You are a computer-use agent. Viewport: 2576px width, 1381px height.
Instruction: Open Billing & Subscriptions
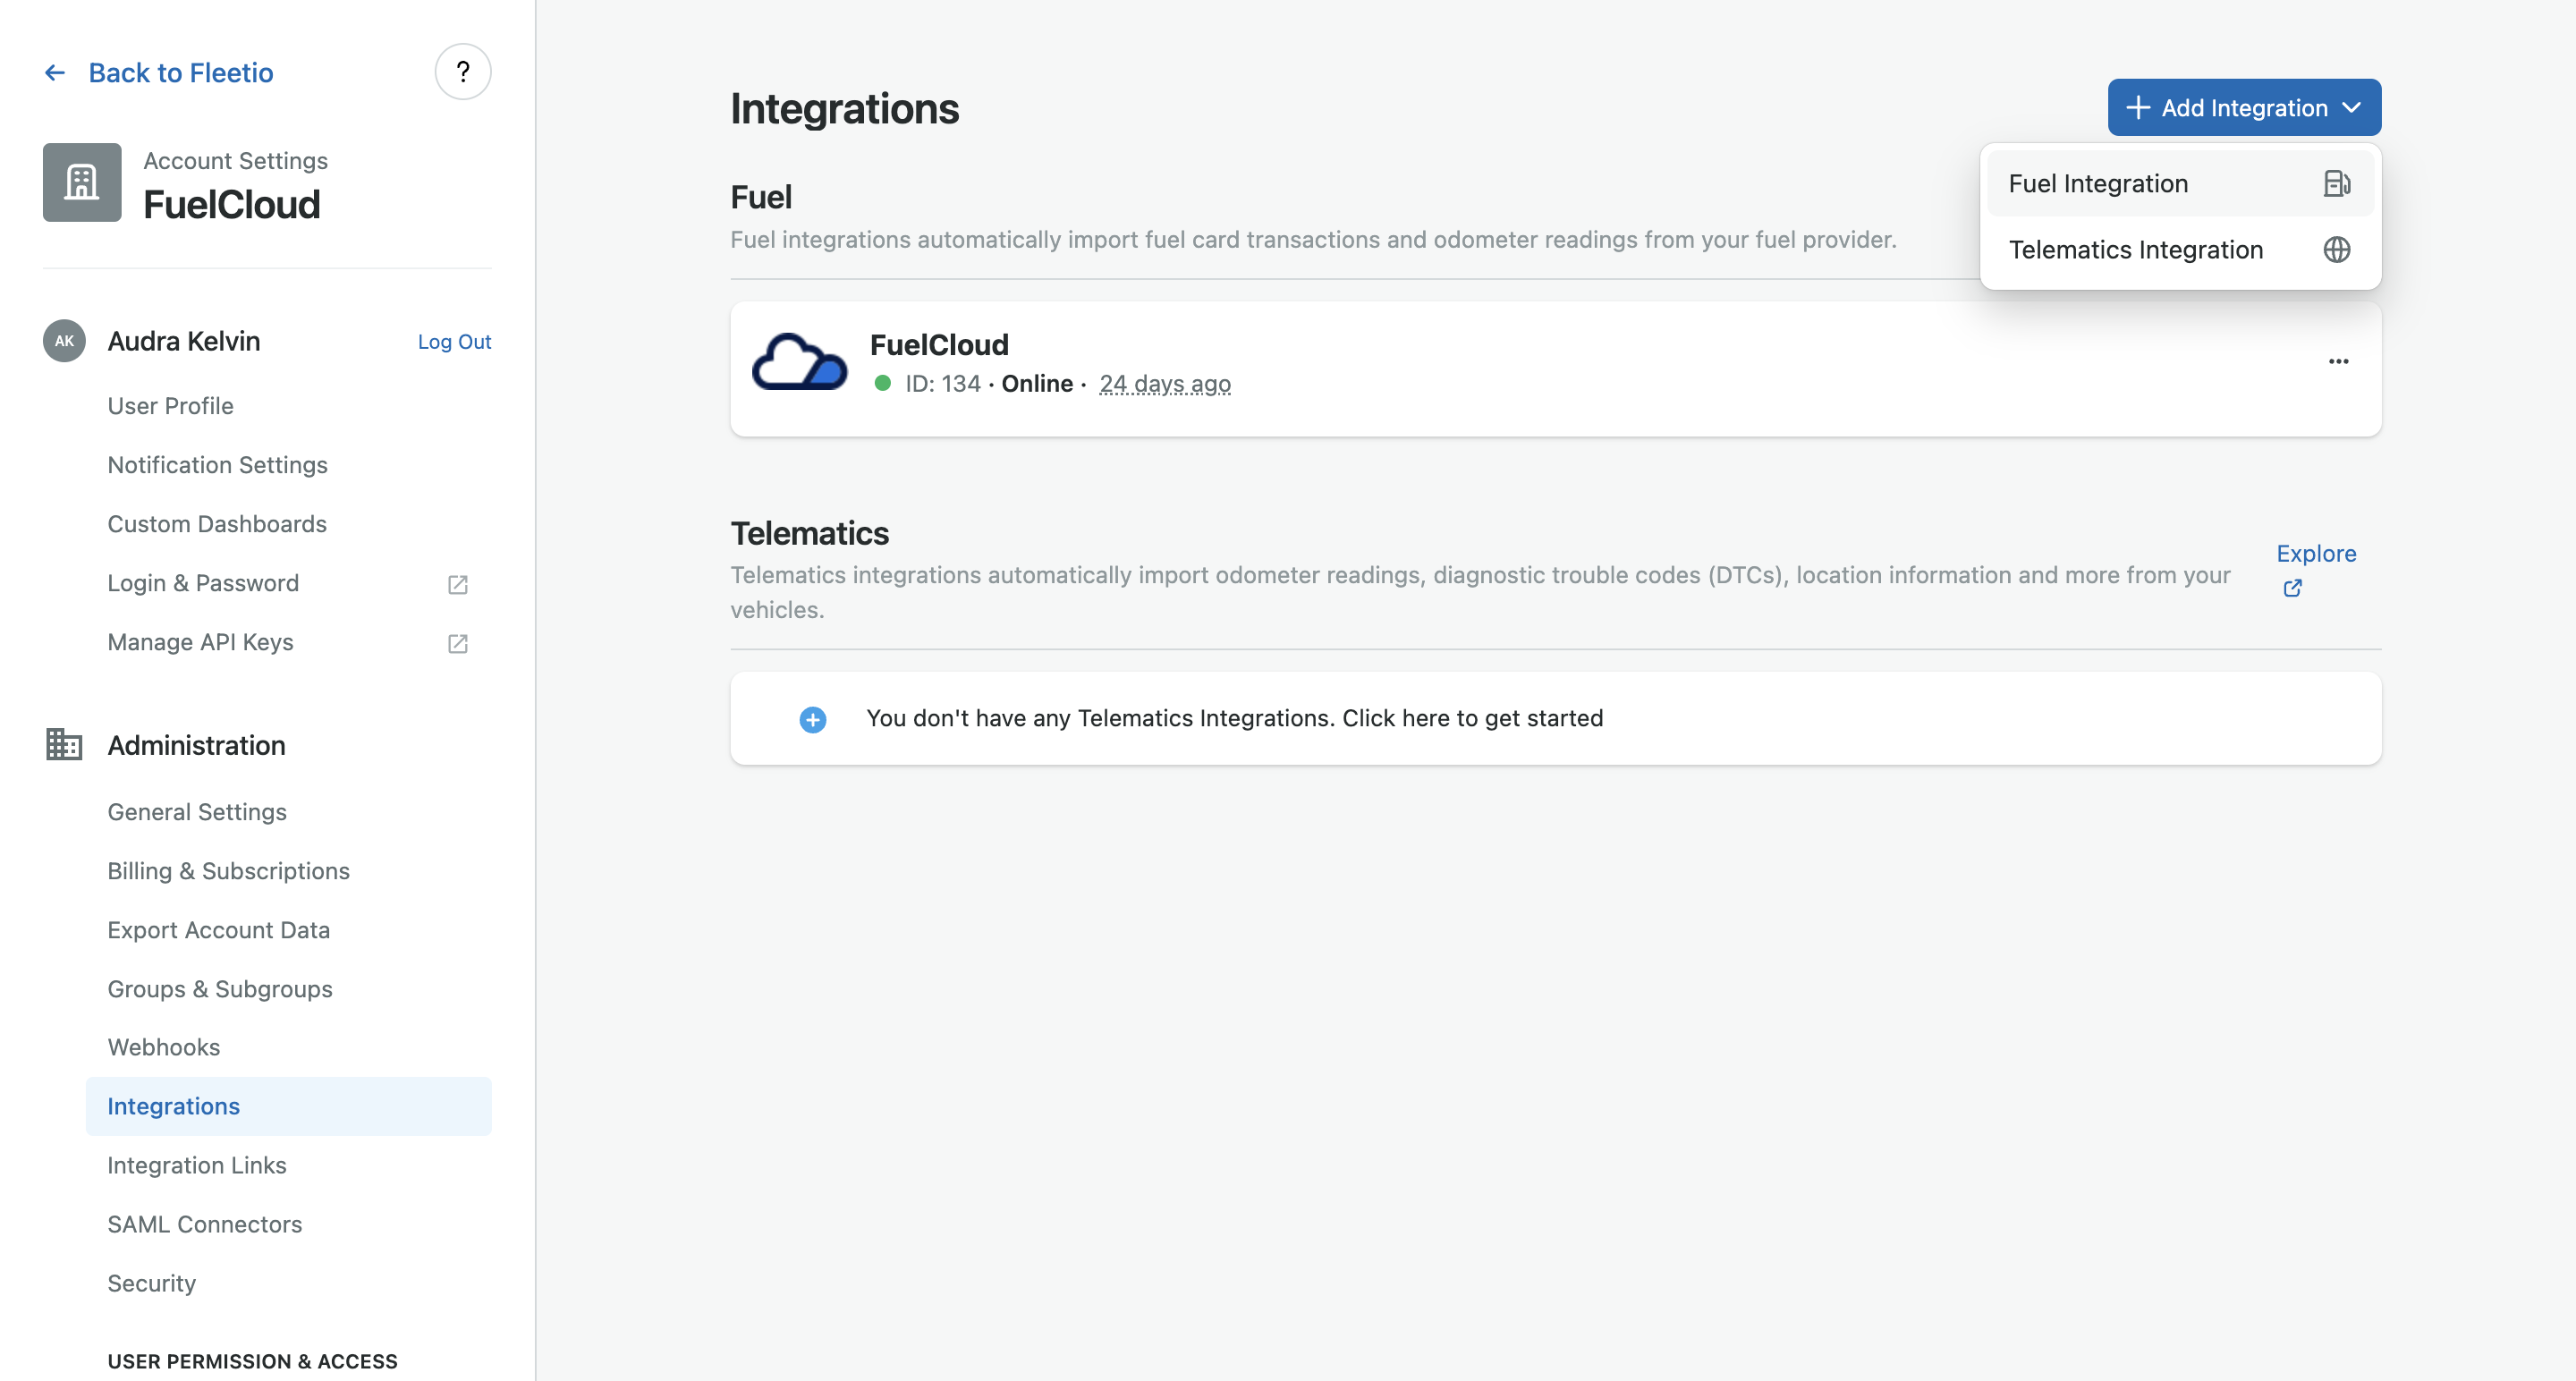click(x=228, y=871)
